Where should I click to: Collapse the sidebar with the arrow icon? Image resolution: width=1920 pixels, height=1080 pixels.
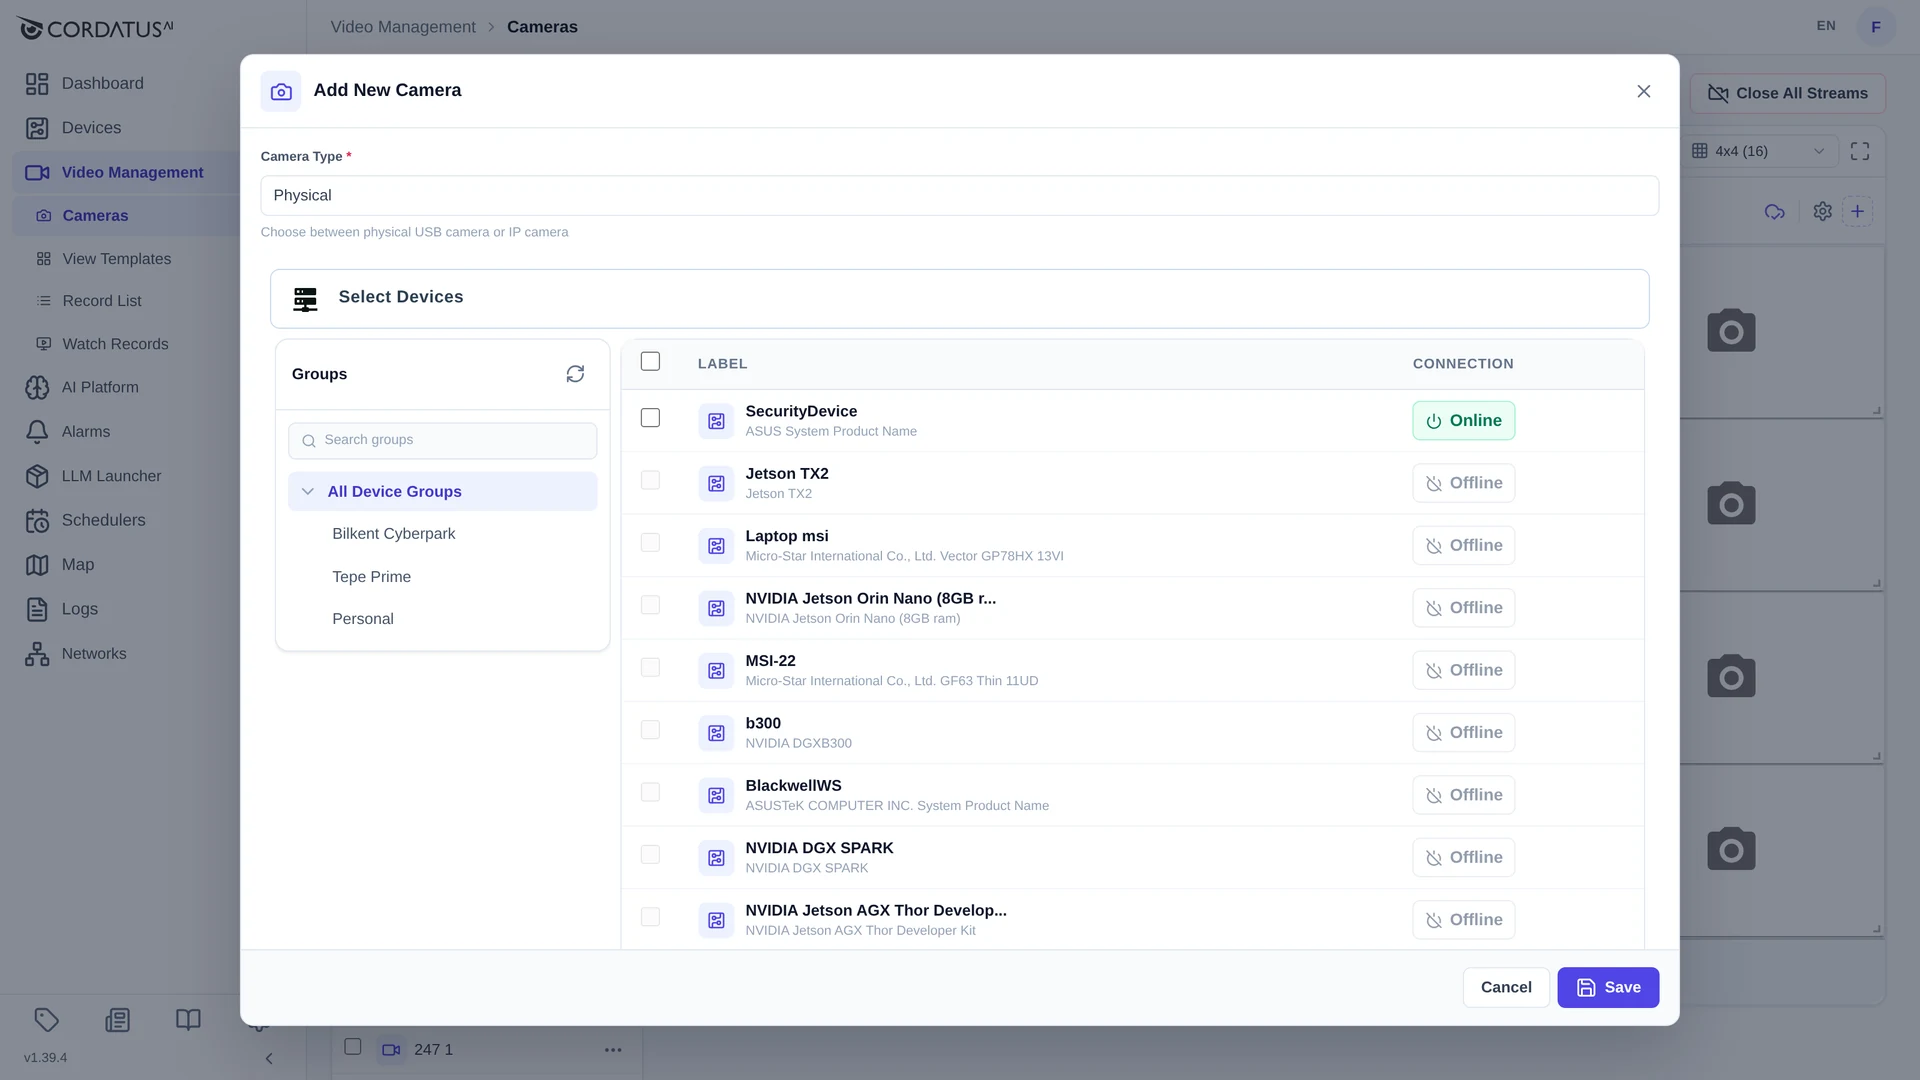(x=268, y=1058)
